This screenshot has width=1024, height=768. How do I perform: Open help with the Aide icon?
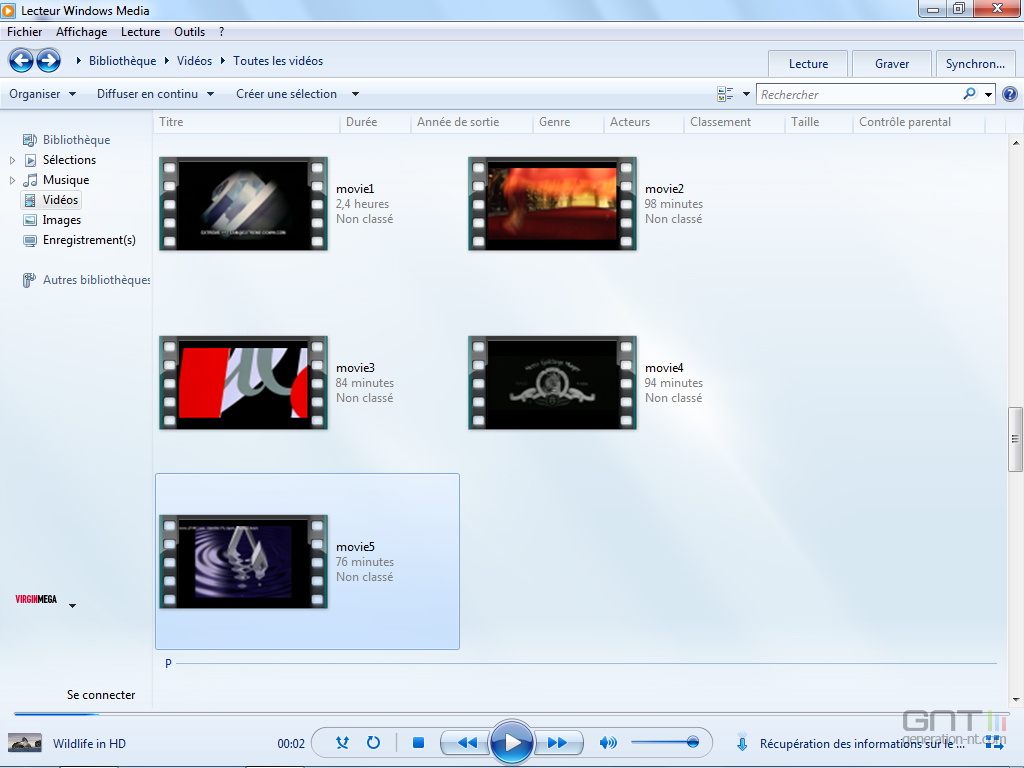pyautogui.click(x=1009, y=93)
